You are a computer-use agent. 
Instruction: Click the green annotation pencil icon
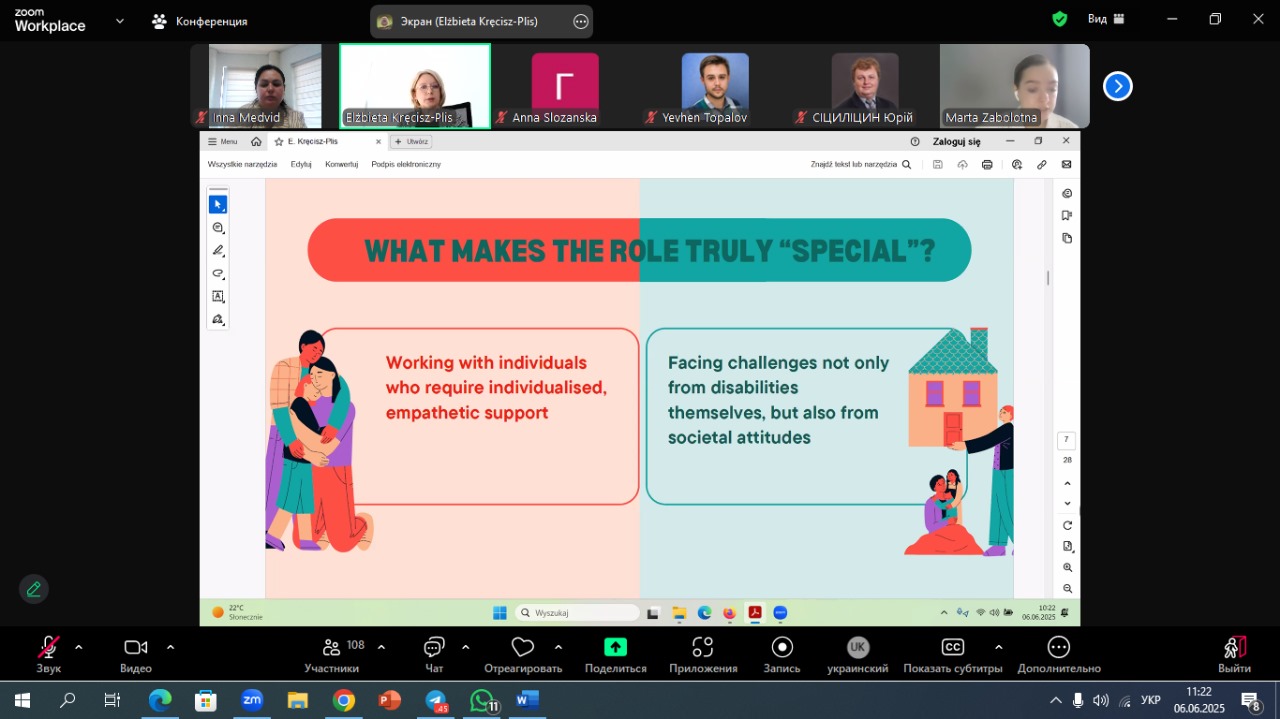34,589
